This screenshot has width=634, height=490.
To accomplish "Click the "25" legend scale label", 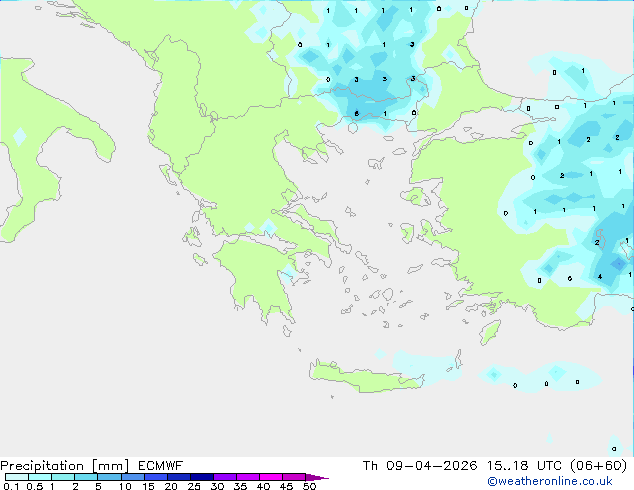I will pyautogui.click(x=194, y=486).
